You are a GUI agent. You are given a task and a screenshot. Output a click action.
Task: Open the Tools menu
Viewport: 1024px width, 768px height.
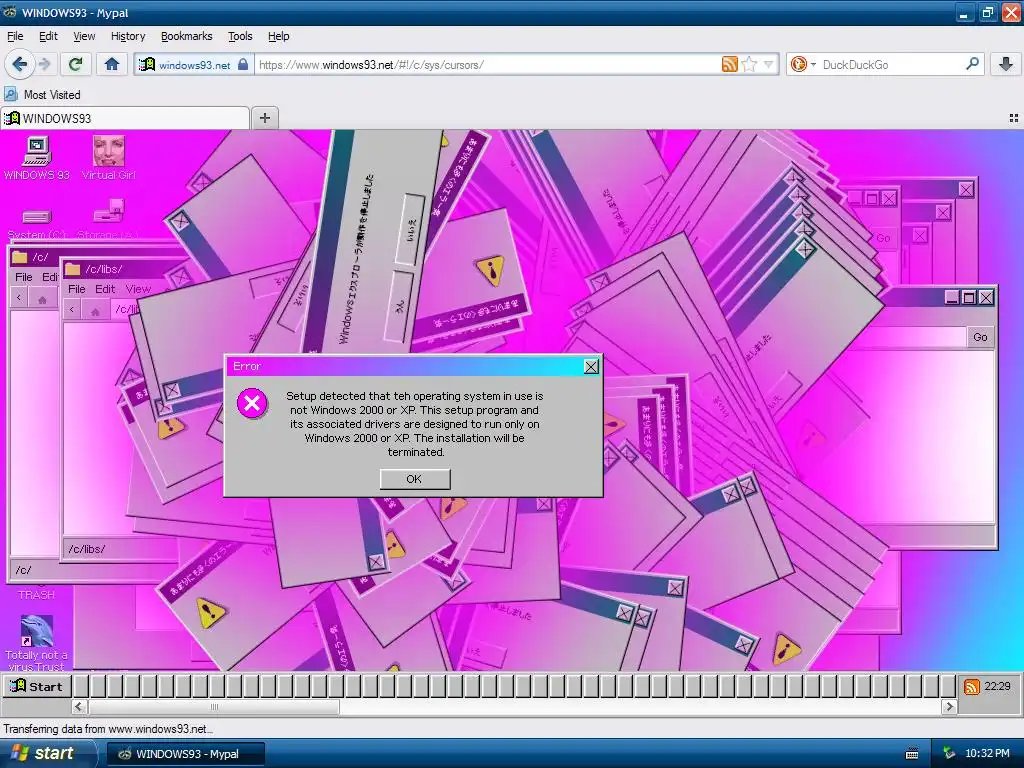(x=240, y=37)
